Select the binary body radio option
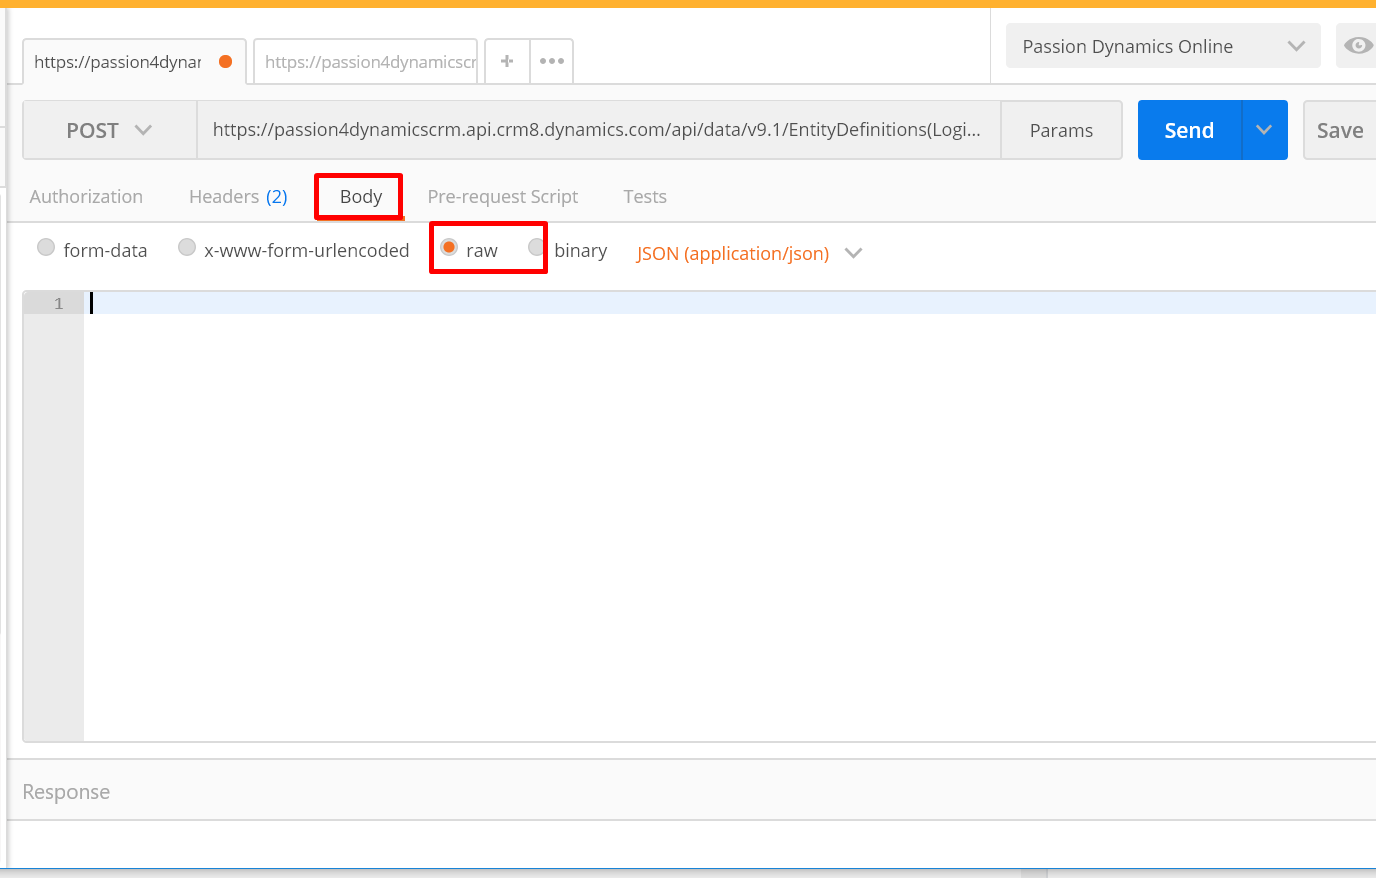The width and height of the screenshot is (1376, 878). tap(537, 247)
